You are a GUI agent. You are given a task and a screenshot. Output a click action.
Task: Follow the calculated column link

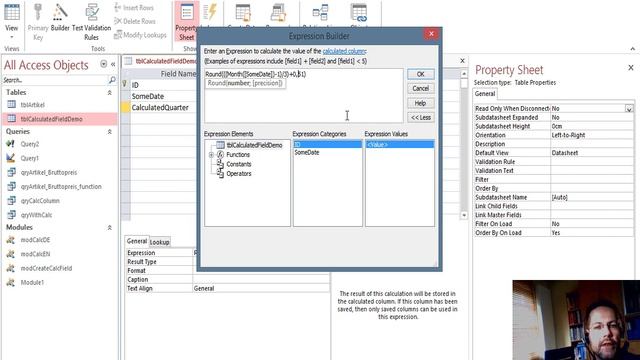344,51
